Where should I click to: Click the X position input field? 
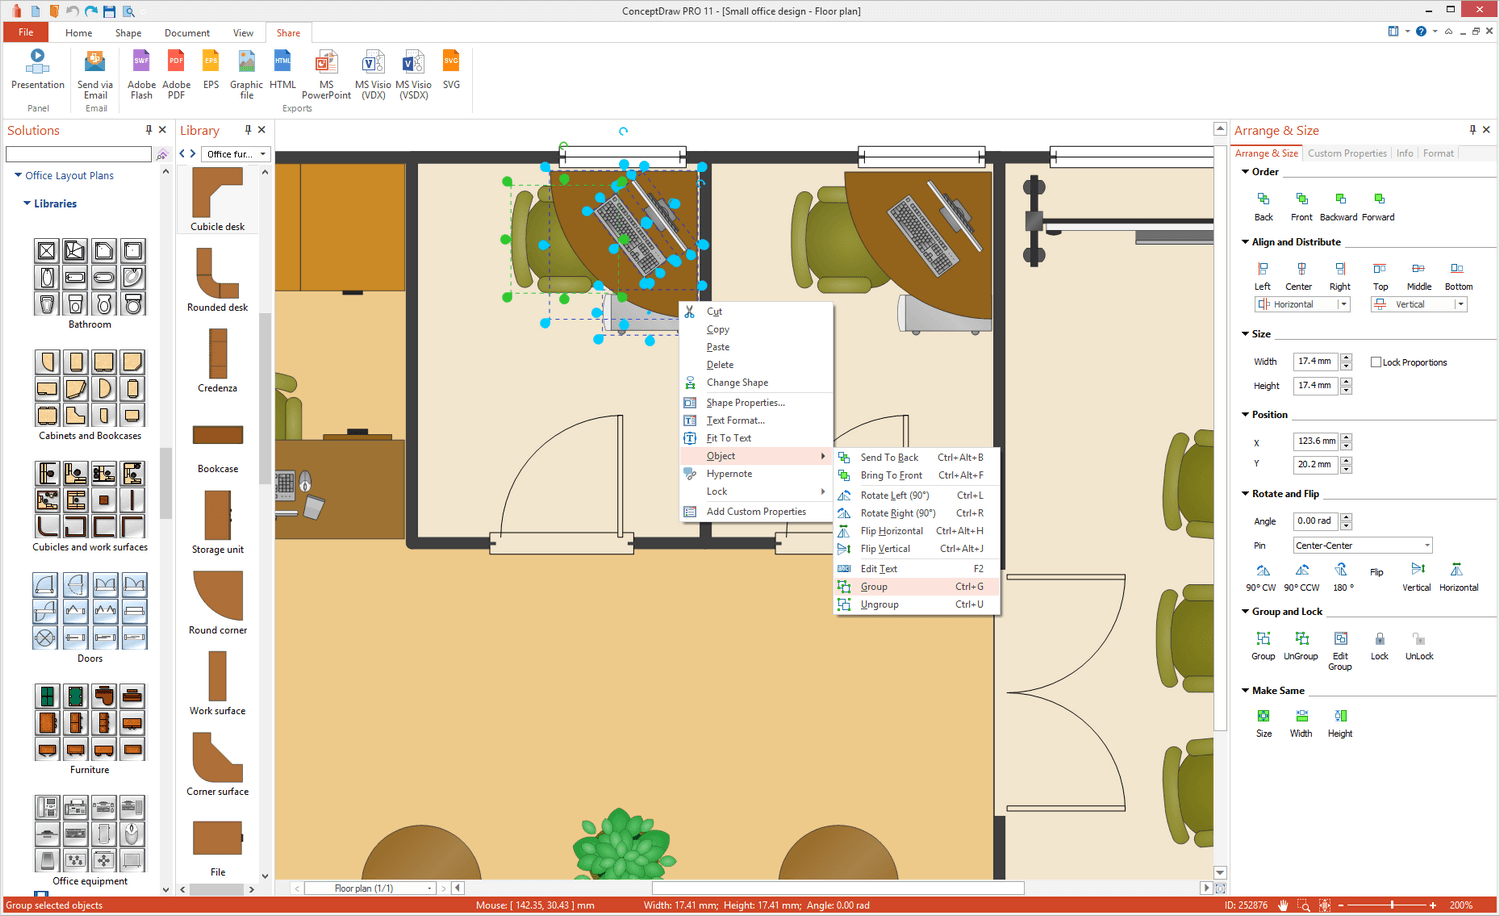(1317, 440)
